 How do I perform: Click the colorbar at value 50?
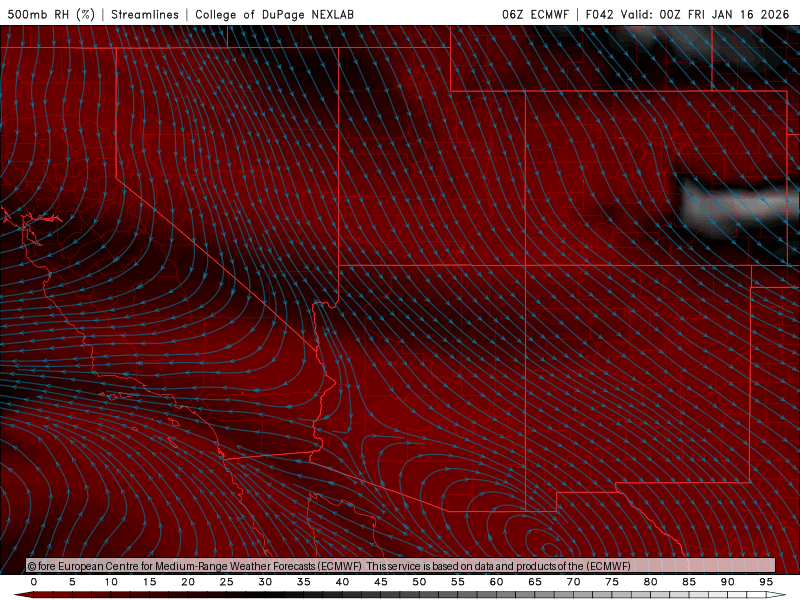pyautogui.click(x=419, y=582)
